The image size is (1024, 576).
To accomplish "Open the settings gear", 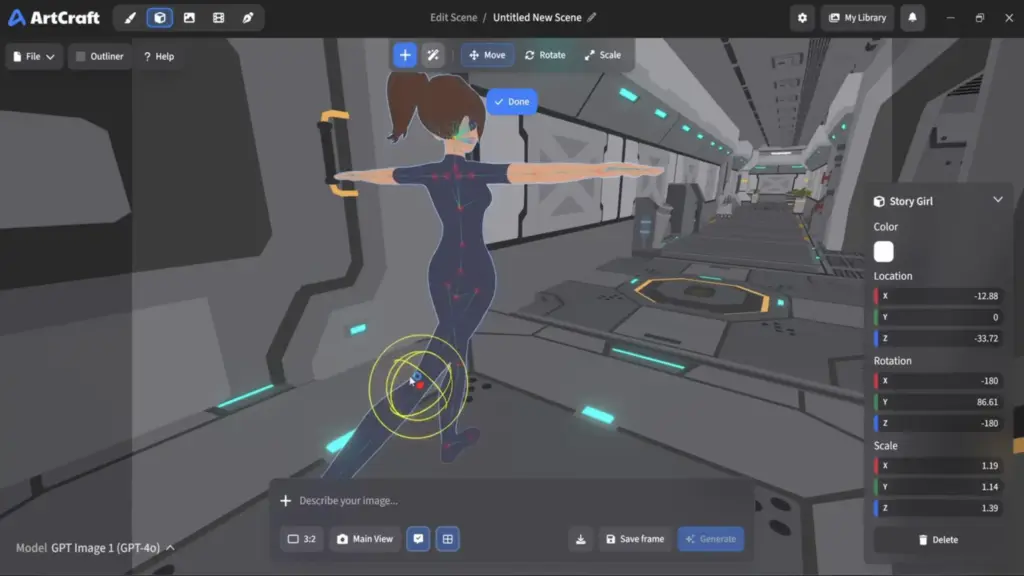I will pos(803,18).
